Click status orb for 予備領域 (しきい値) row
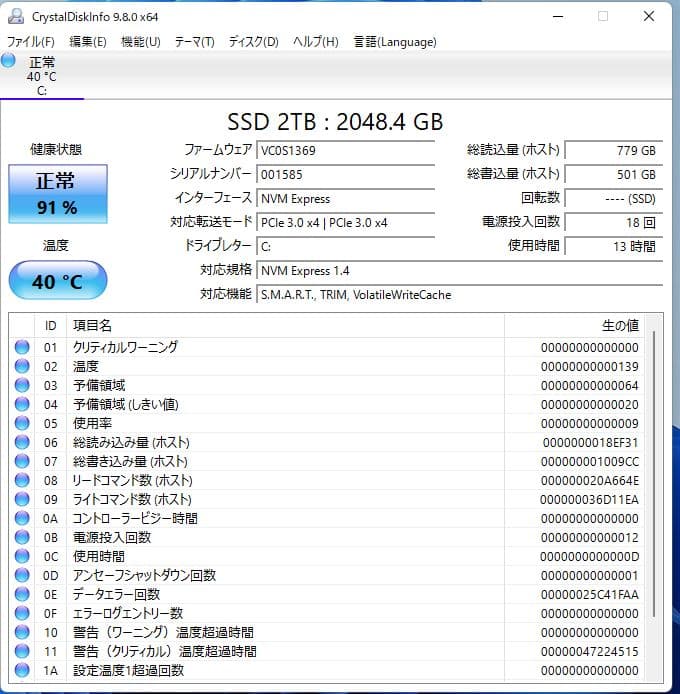 point(22,404)
